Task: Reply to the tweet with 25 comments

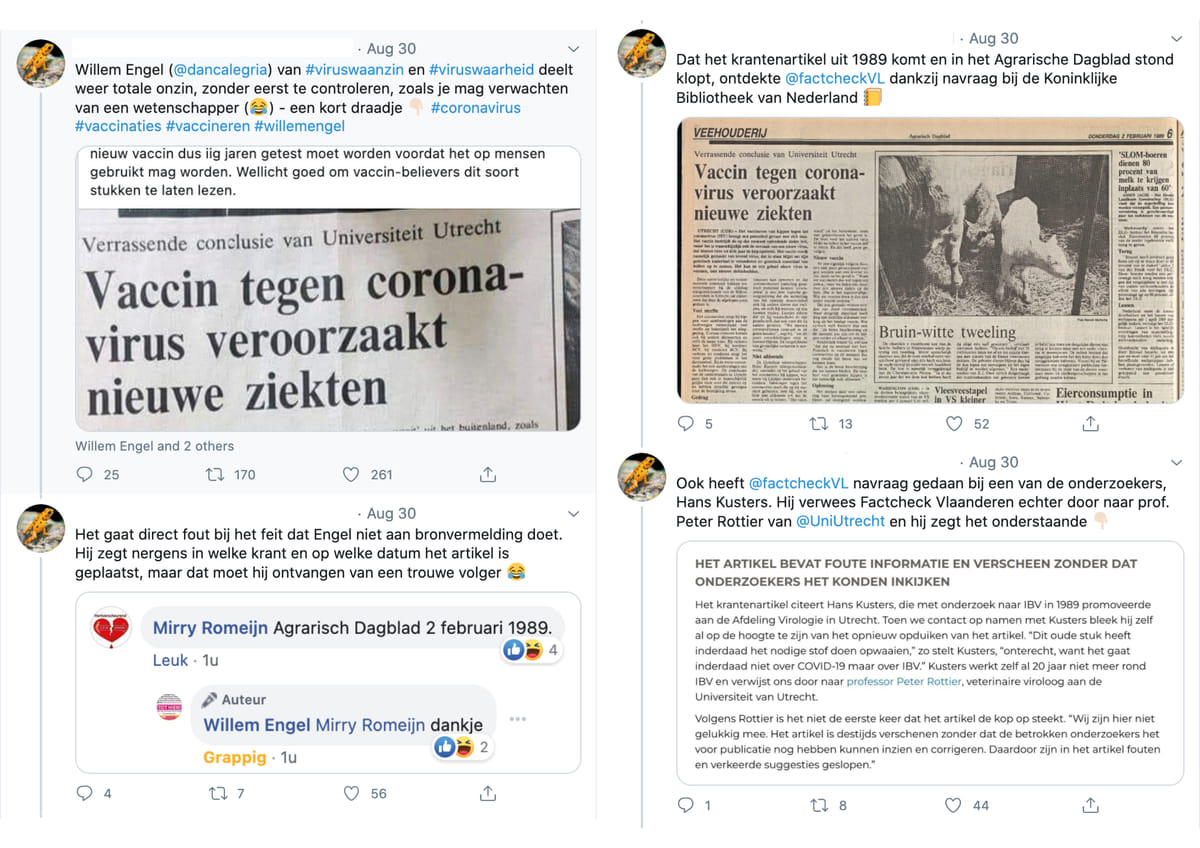Action: click(85, 474)
